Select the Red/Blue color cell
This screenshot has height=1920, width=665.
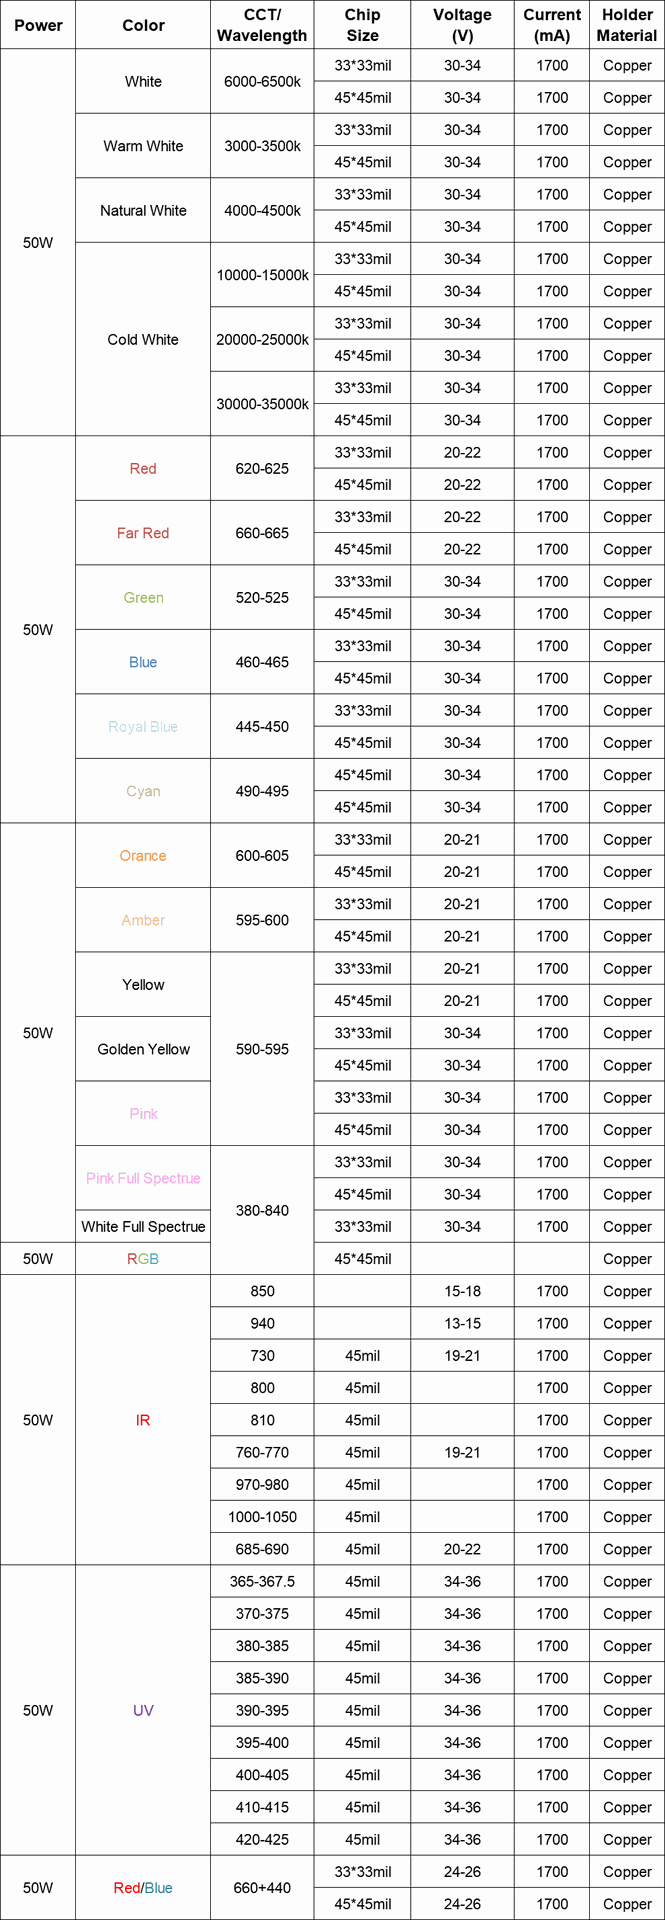pos(143,1888)
